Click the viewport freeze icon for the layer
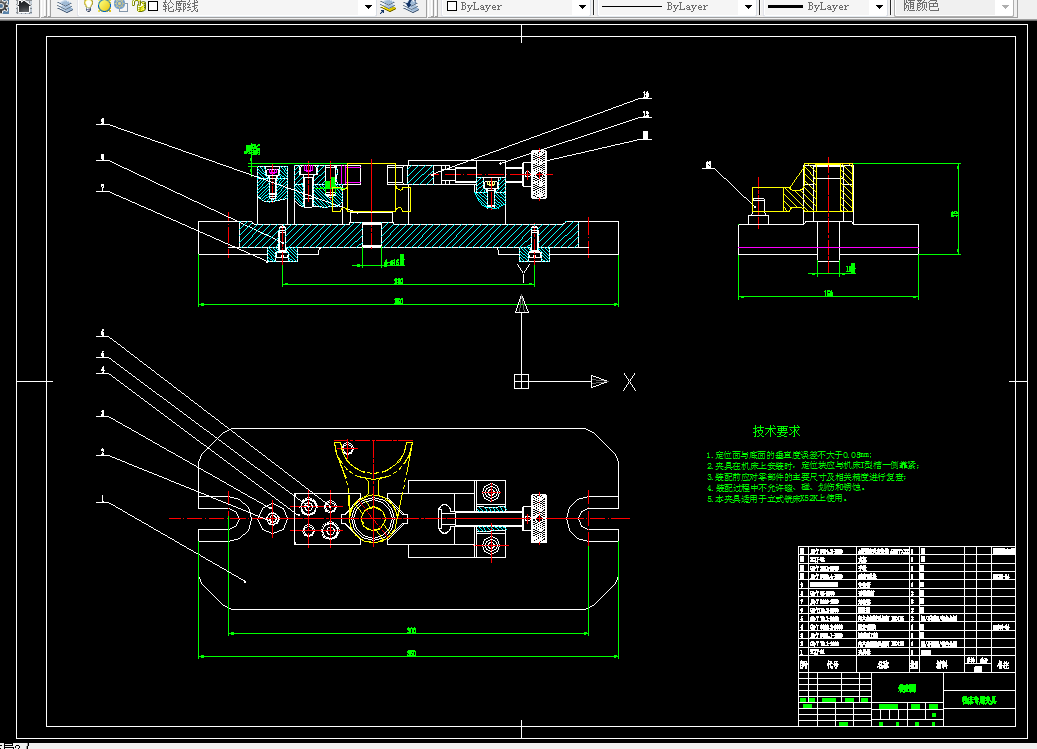This screenshot has width=1037, height=749. 122,6
